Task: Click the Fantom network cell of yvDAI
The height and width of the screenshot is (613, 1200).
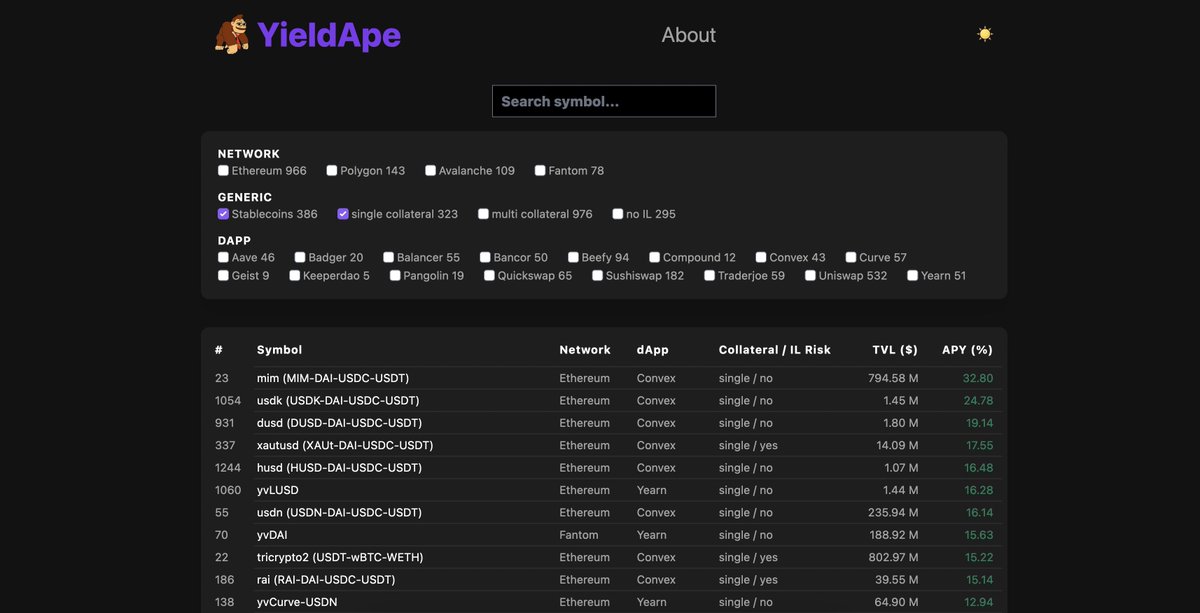Action: [579, 535]
